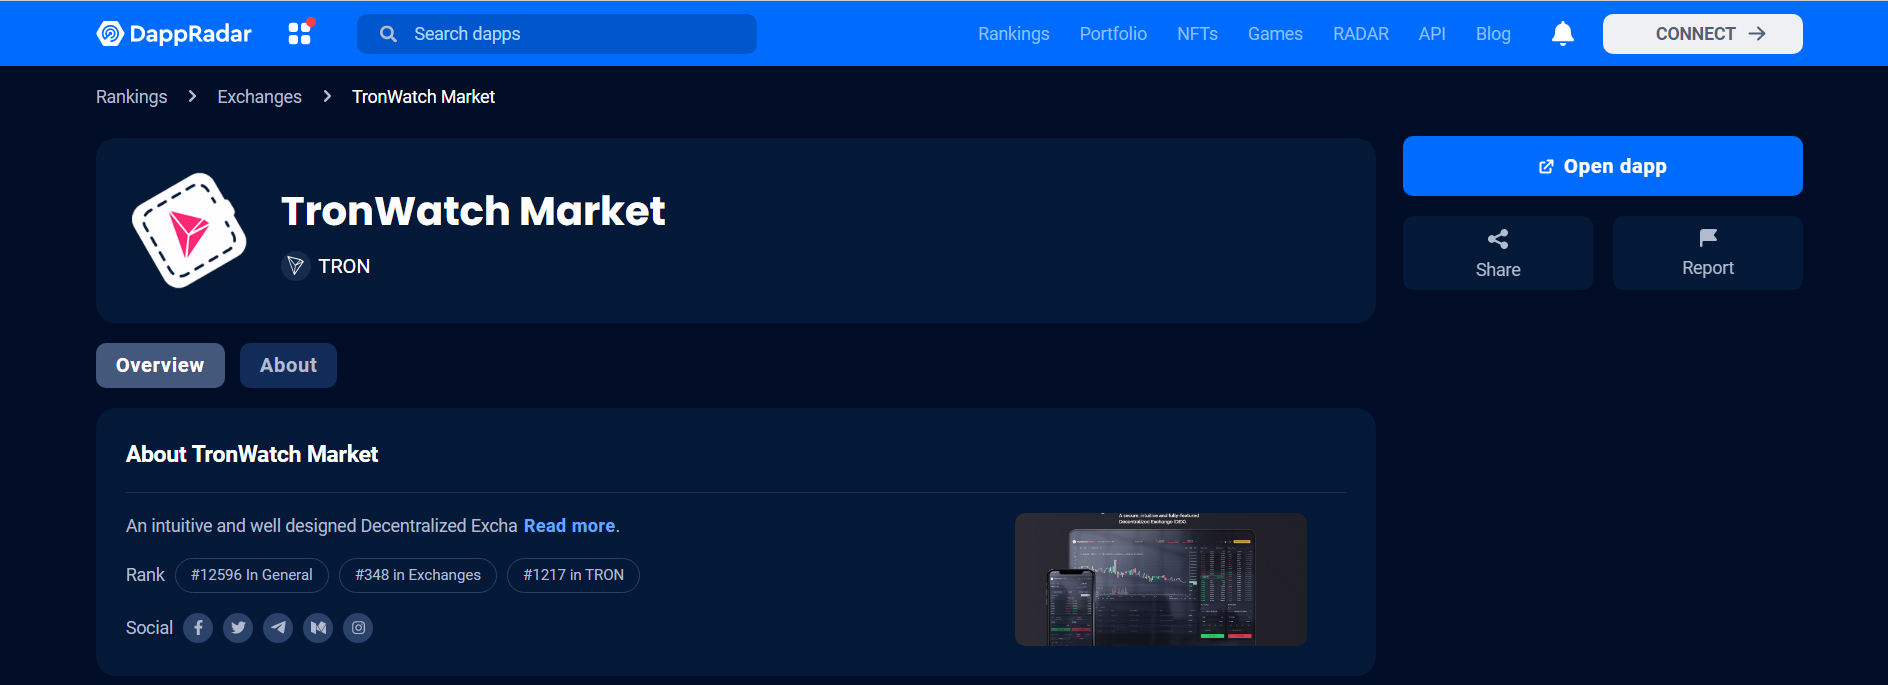This screenshot has width=1888, height=685.
Task: Open notifications bell icon
Action: tap(1562, 34)
